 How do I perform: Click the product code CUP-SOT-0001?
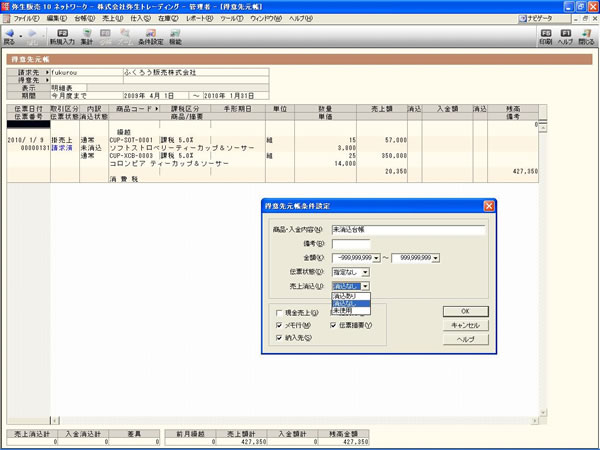click(131, 140)
